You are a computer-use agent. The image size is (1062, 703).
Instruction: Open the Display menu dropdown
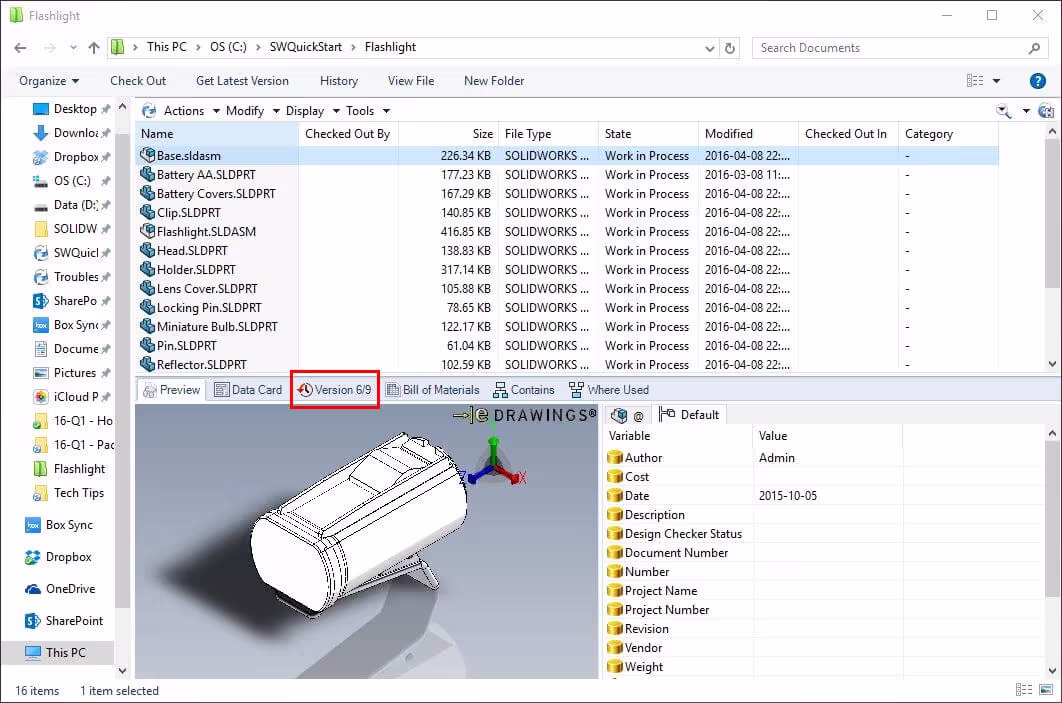pyautogui.click(x=336, y=110)
